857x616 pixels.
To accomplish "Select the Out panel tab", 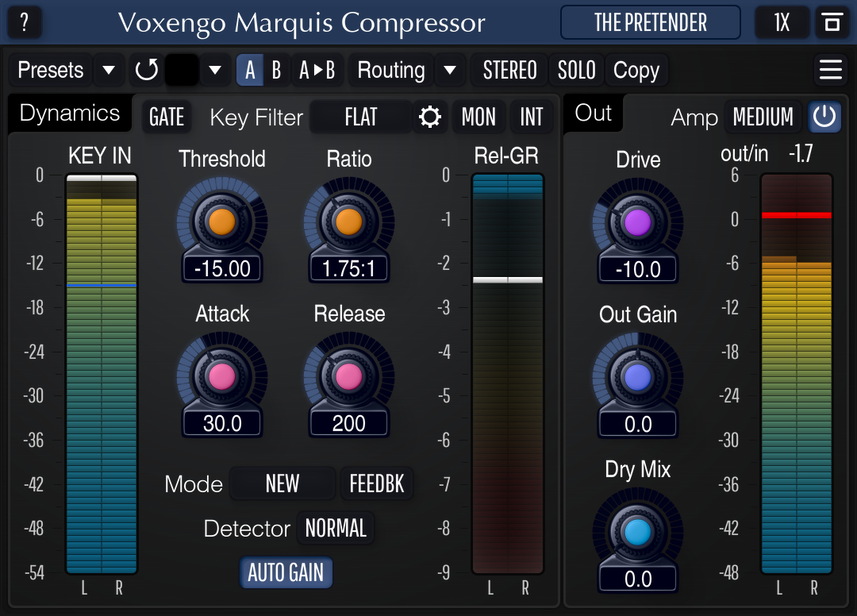I will pos(593,113).
